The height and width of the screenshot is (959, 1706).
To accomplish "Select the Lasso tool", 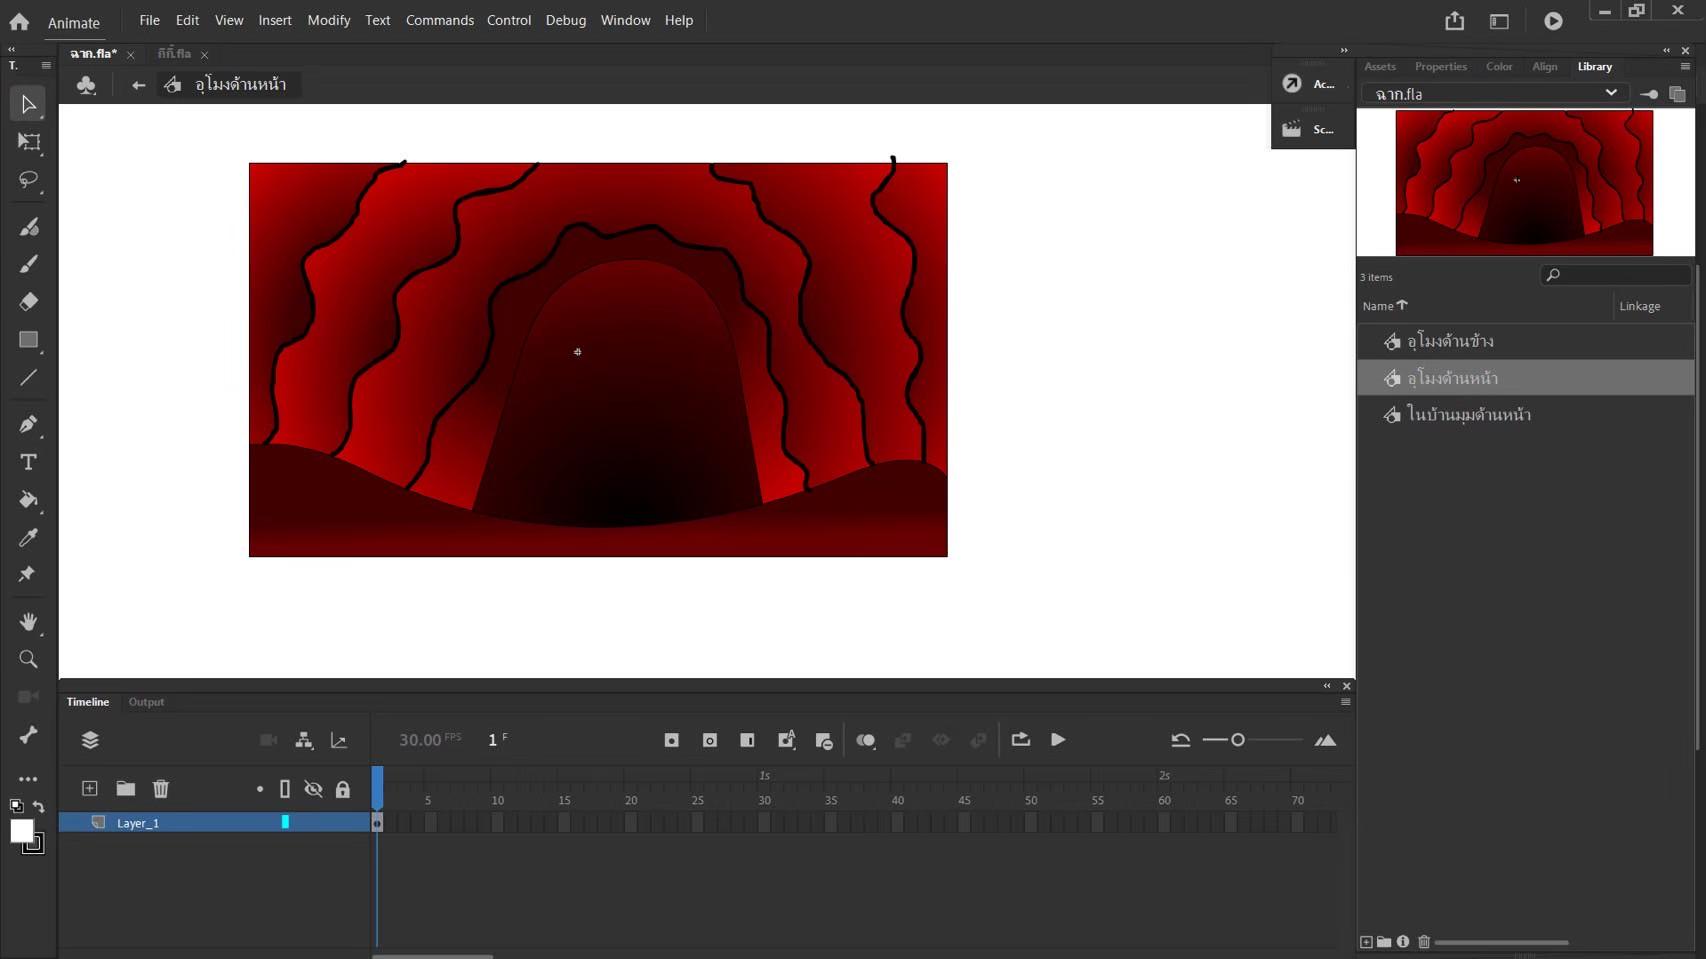I will pos(28,180).
